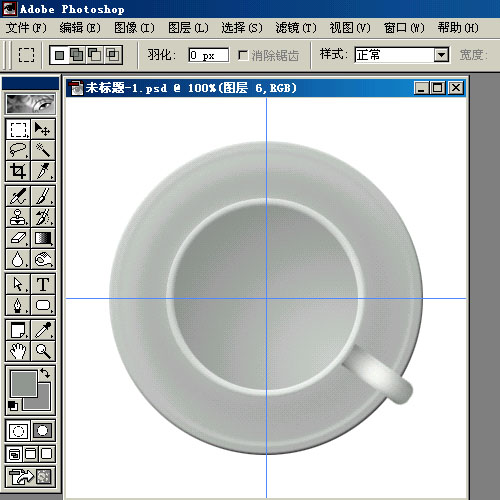Open the 样式 style dropdown arrow
This screenshot has width=500, height=500.
coord(442,55)
